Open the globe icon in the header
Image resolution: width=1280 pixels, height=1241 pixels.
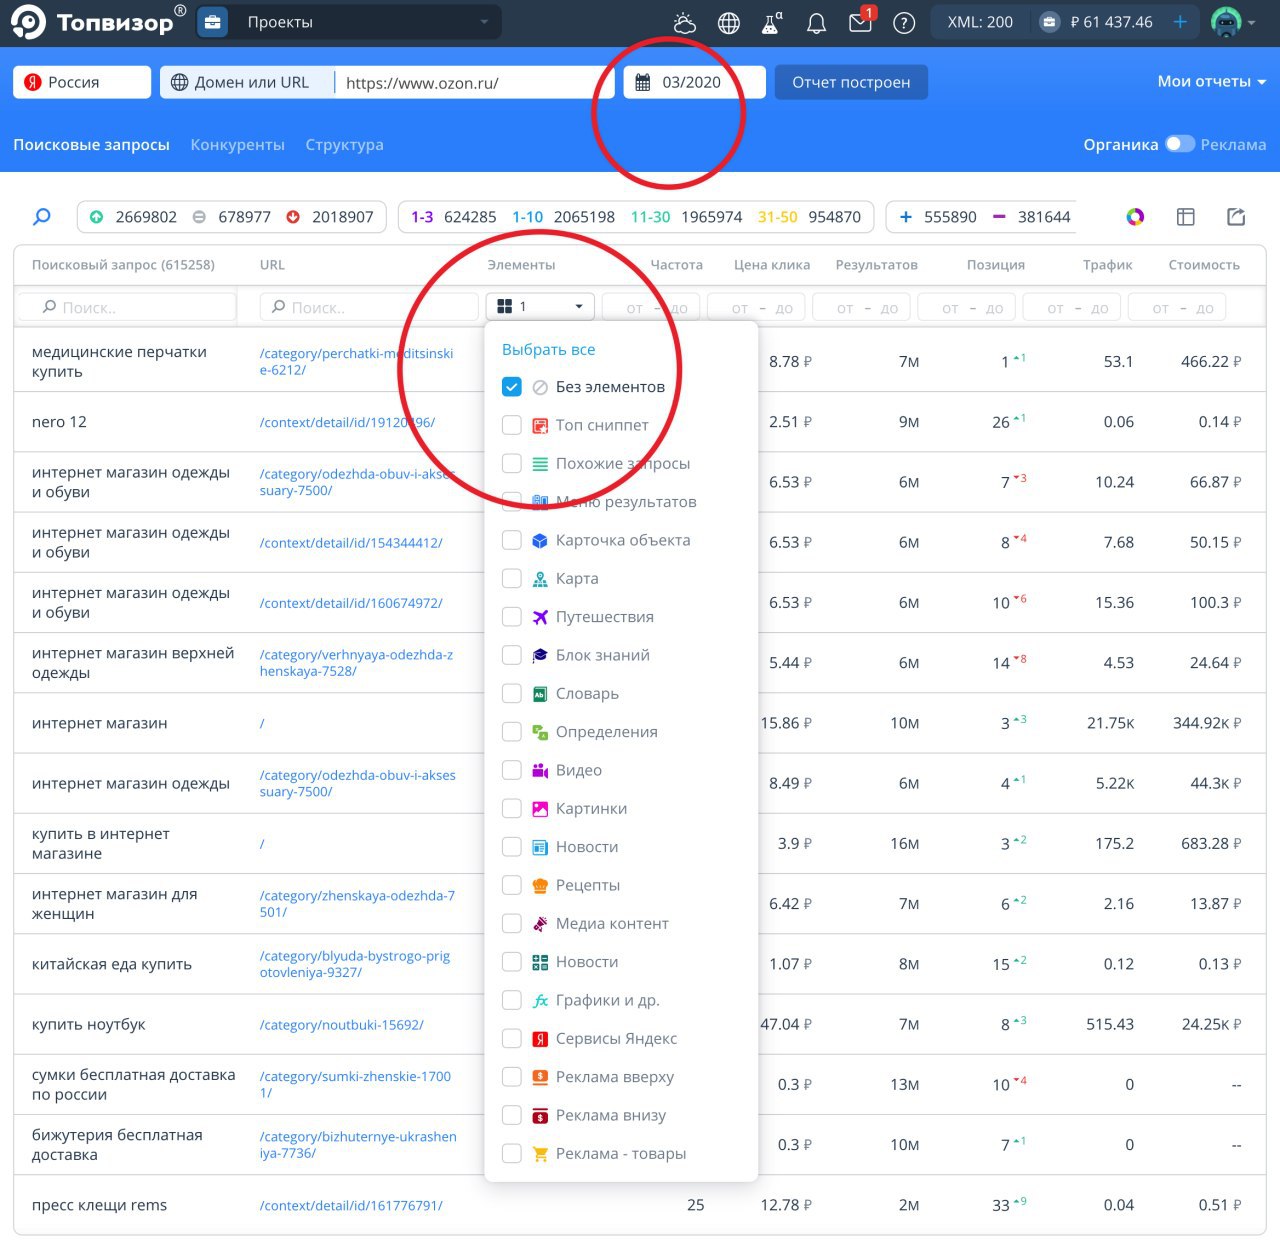[x=729, y=23]
